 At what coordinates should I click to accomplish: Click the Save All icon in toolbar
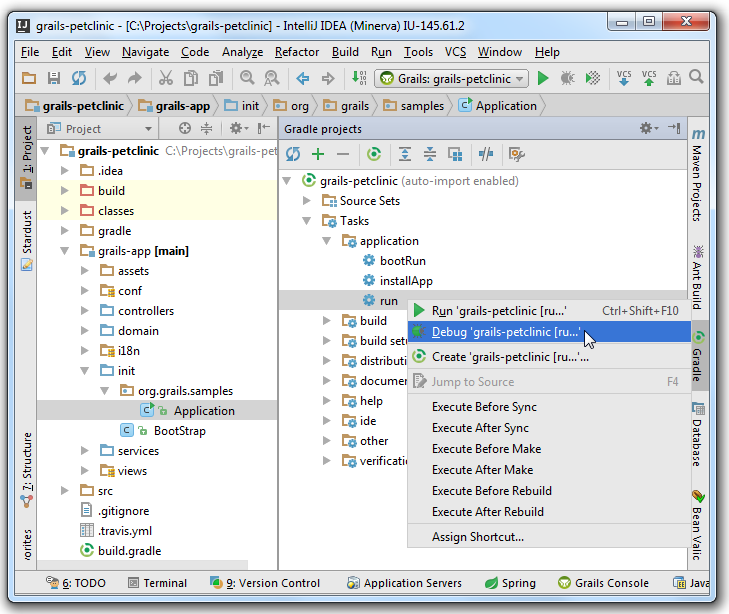[53, 78]
